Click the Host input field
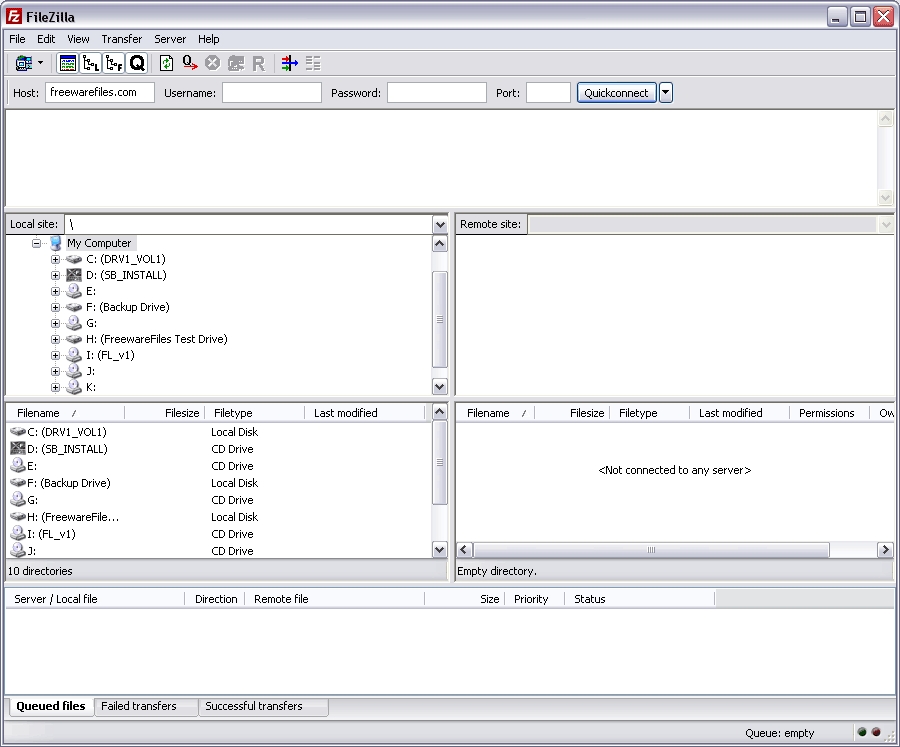 (x=100, y=92)
